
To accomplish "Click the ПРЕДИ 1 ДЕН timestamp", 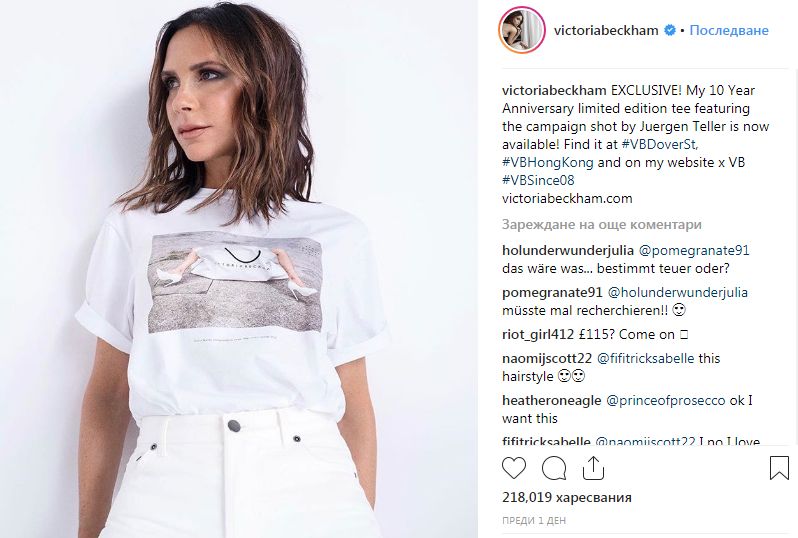I will 534,521.
